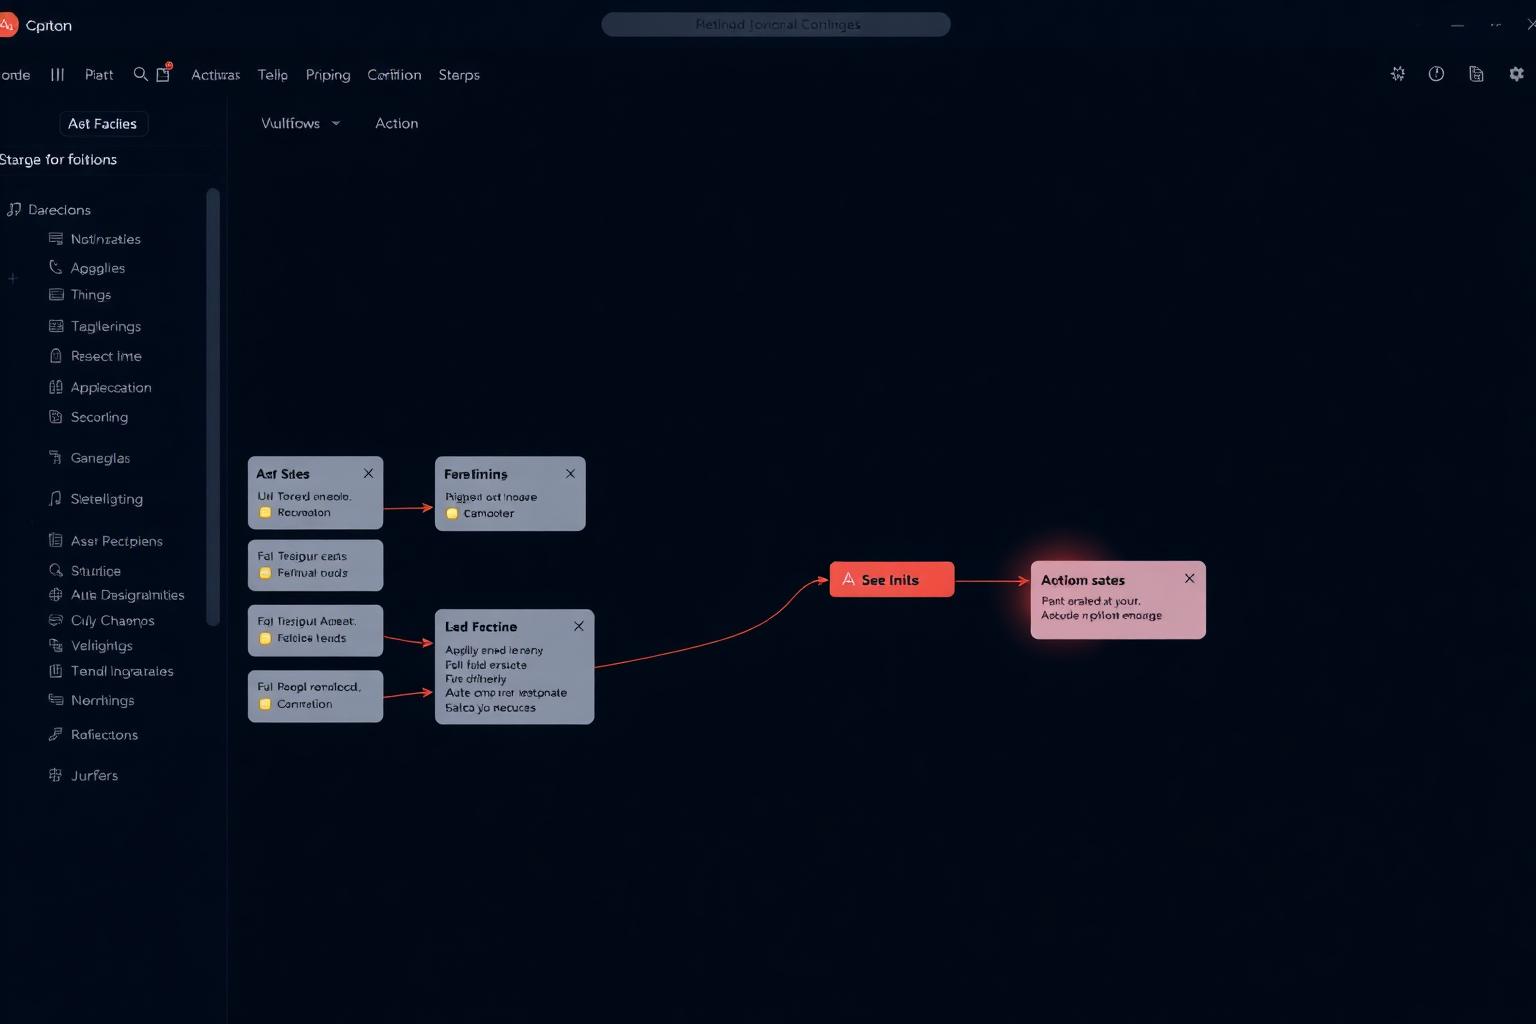Switch to the Action tab
The image size is (1536, 1024).
coord(396,123)
